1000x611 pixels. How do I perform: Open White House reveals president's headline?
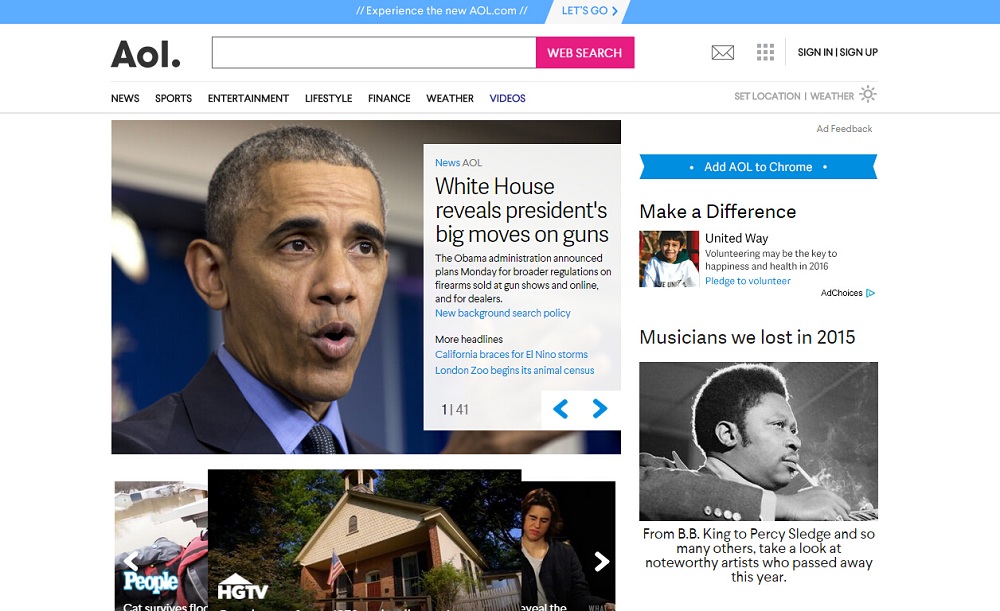[522, 210]
